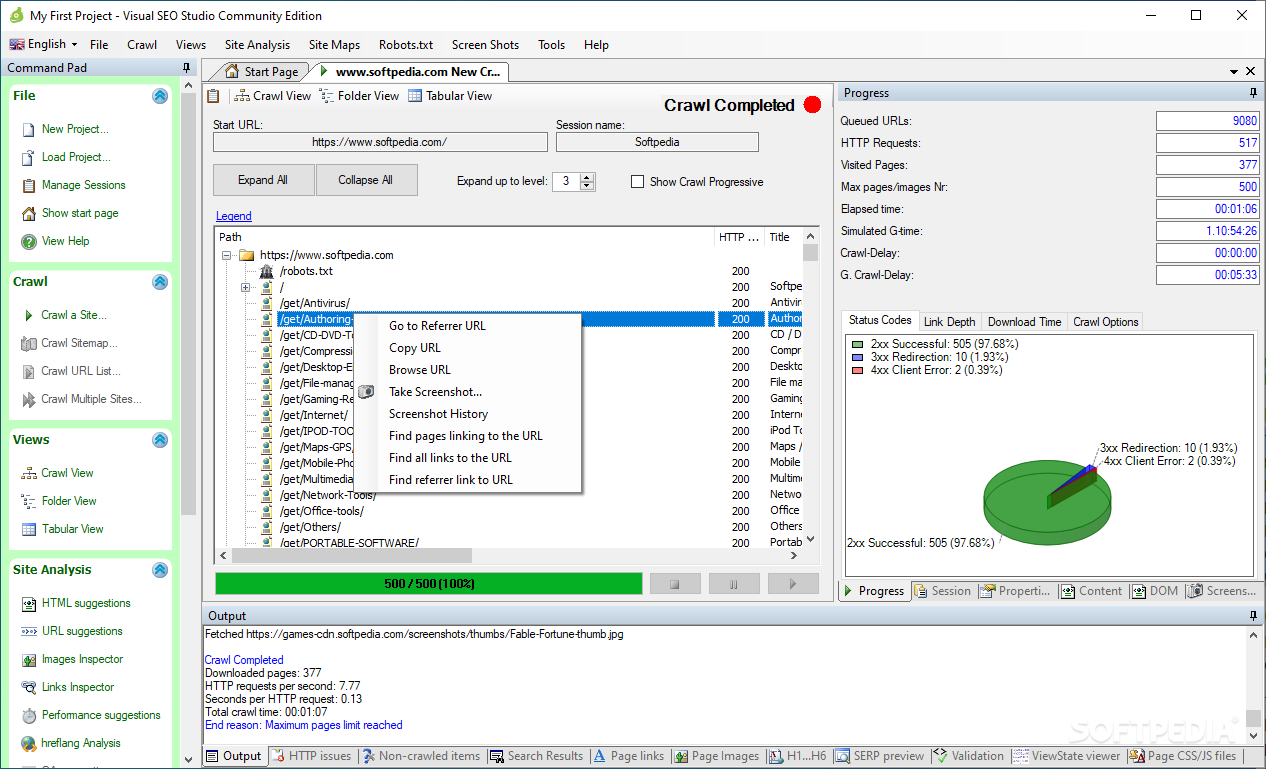Open the Robots.txt menu
Viewport: 1266px width, 769px height.
click(406, 45)
